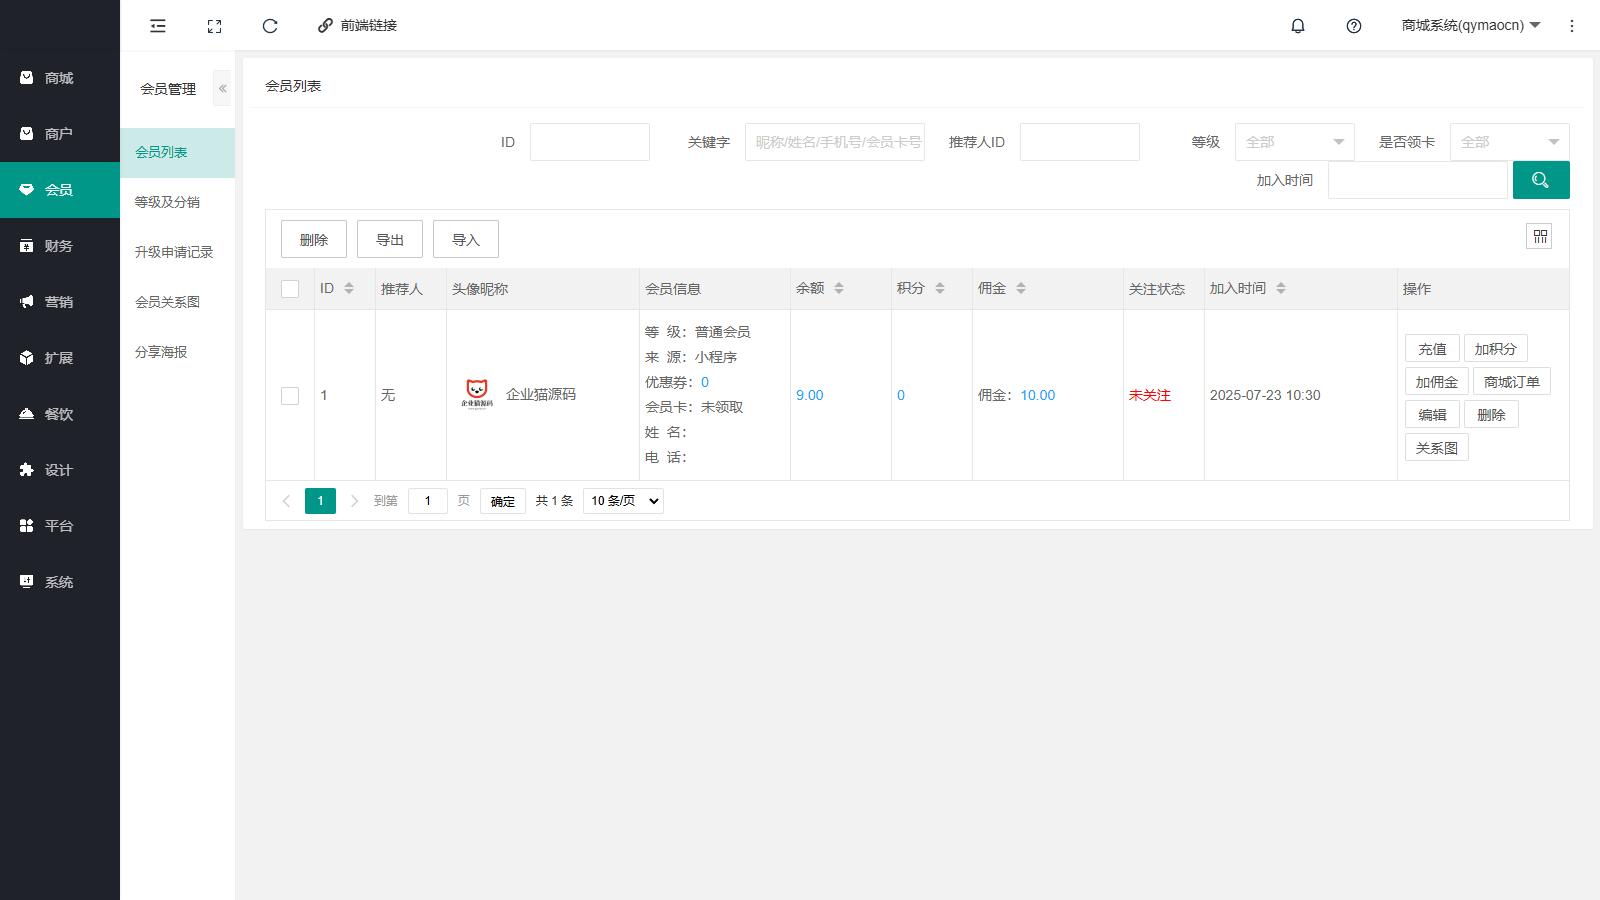Screen dimensions: 1600x900
Task: Sort the table by 余额 column
Action: 839,289
